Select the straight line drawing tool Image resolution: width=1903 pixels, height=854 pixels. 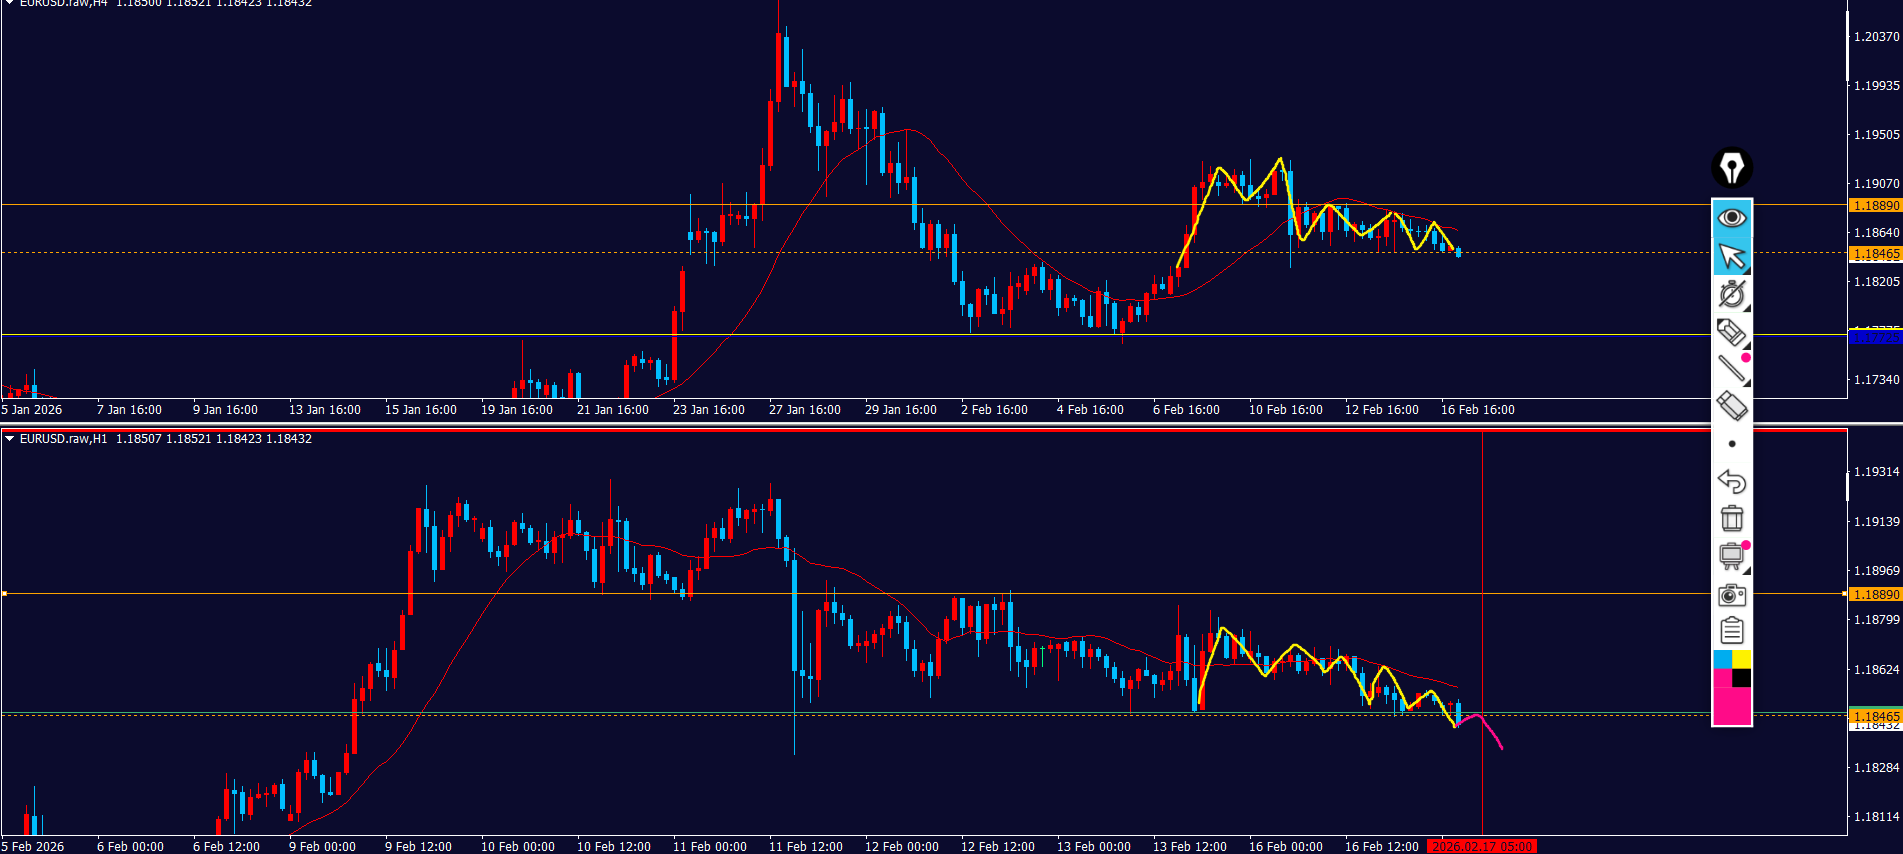coord(1731,369)
